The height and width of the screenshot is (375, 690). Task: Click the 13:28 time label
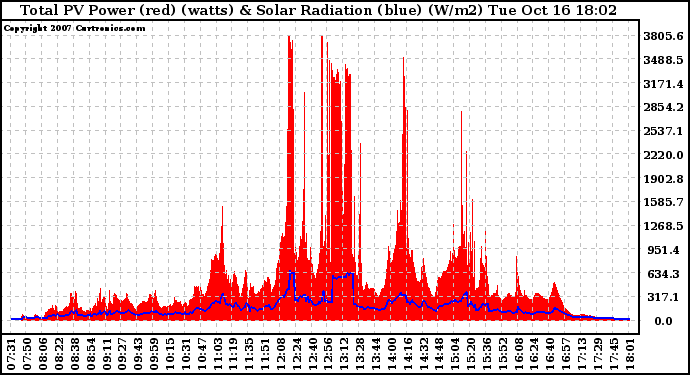point(359,354)
